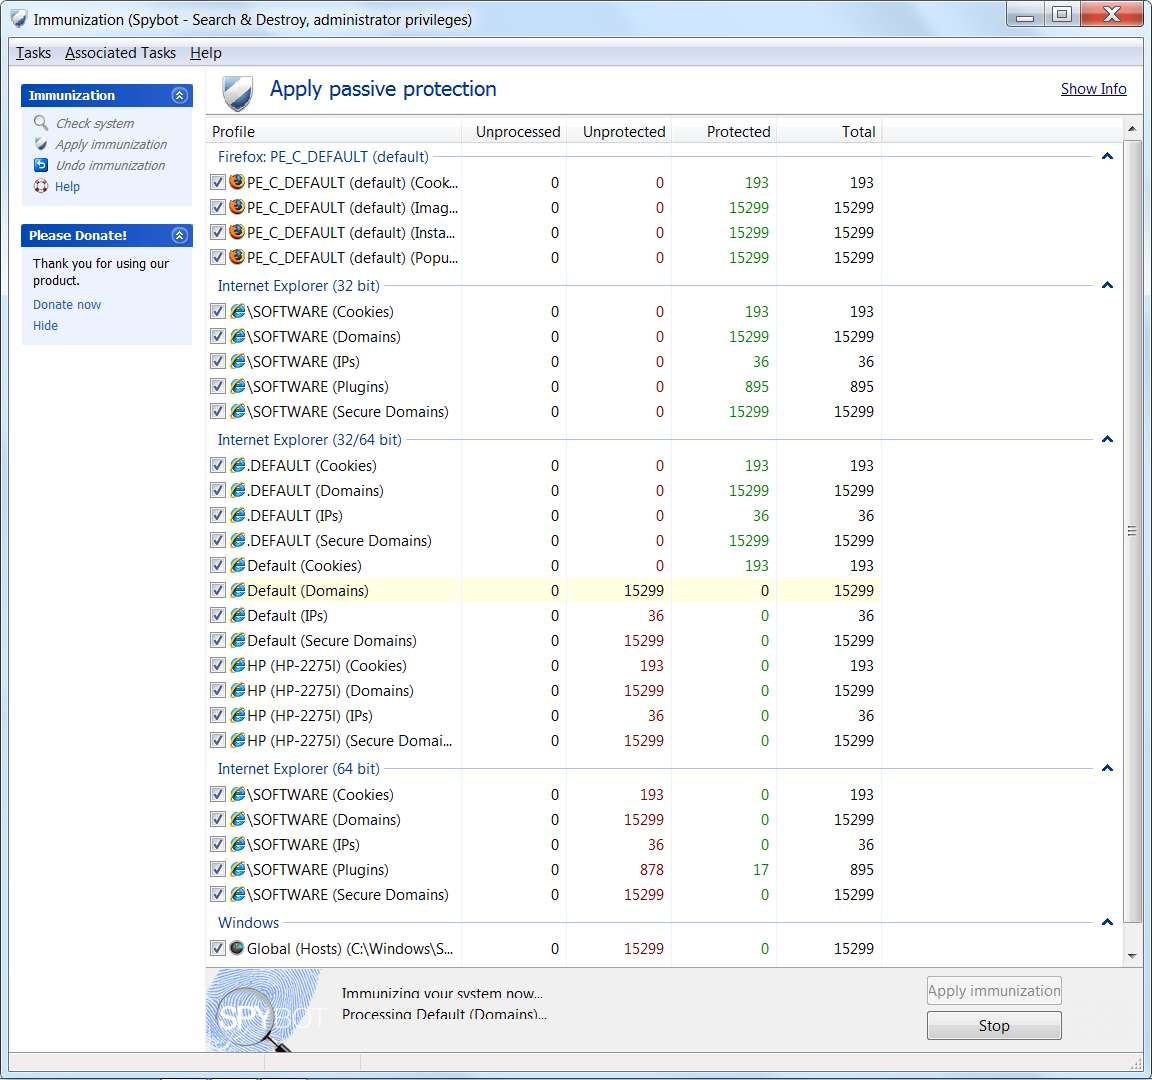Click IE icon of .DEFAULT (Secure Domains) row
Viewport: 1152px width, 1080px height.
tap(237, 540)
